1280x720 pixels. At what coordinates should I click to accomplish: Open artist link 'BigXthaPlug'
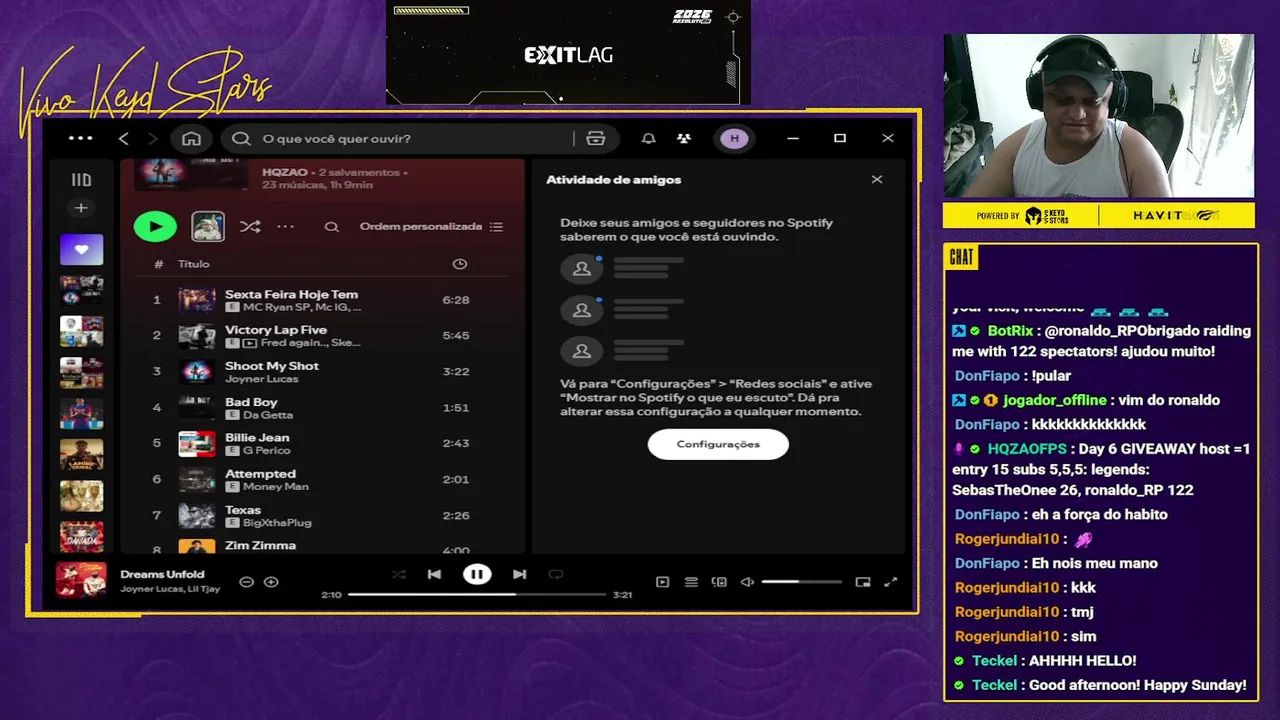[x=278, y=523]
